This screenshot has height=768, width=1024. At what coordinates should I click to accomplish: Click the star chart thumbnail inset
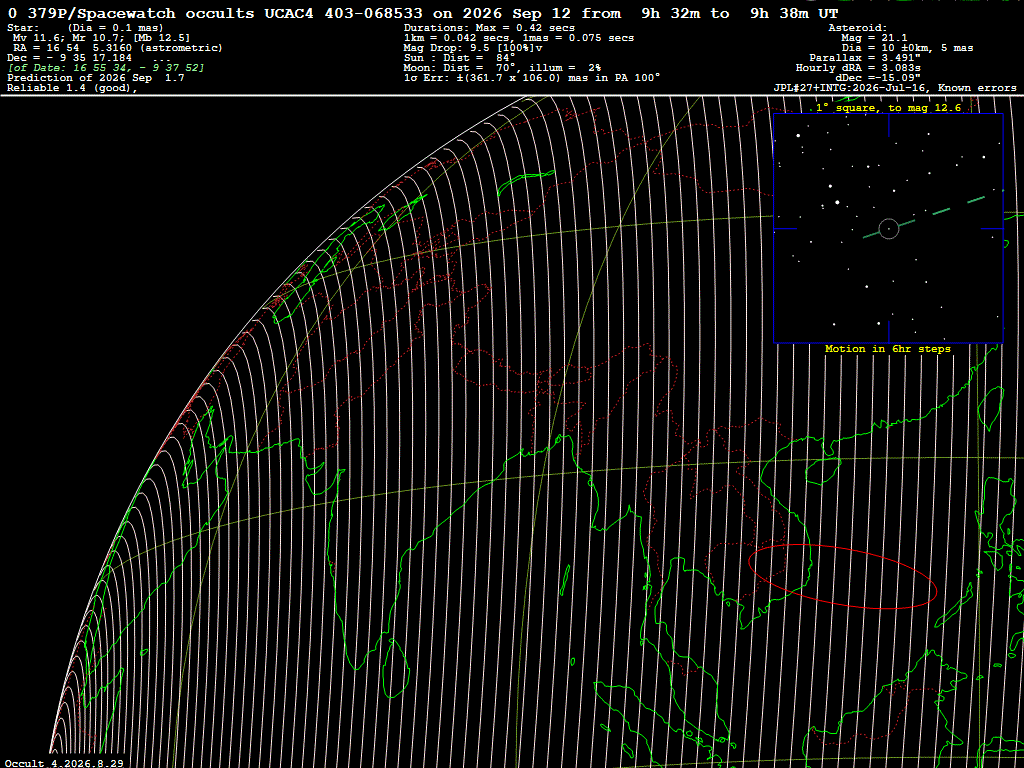[888, 228]
